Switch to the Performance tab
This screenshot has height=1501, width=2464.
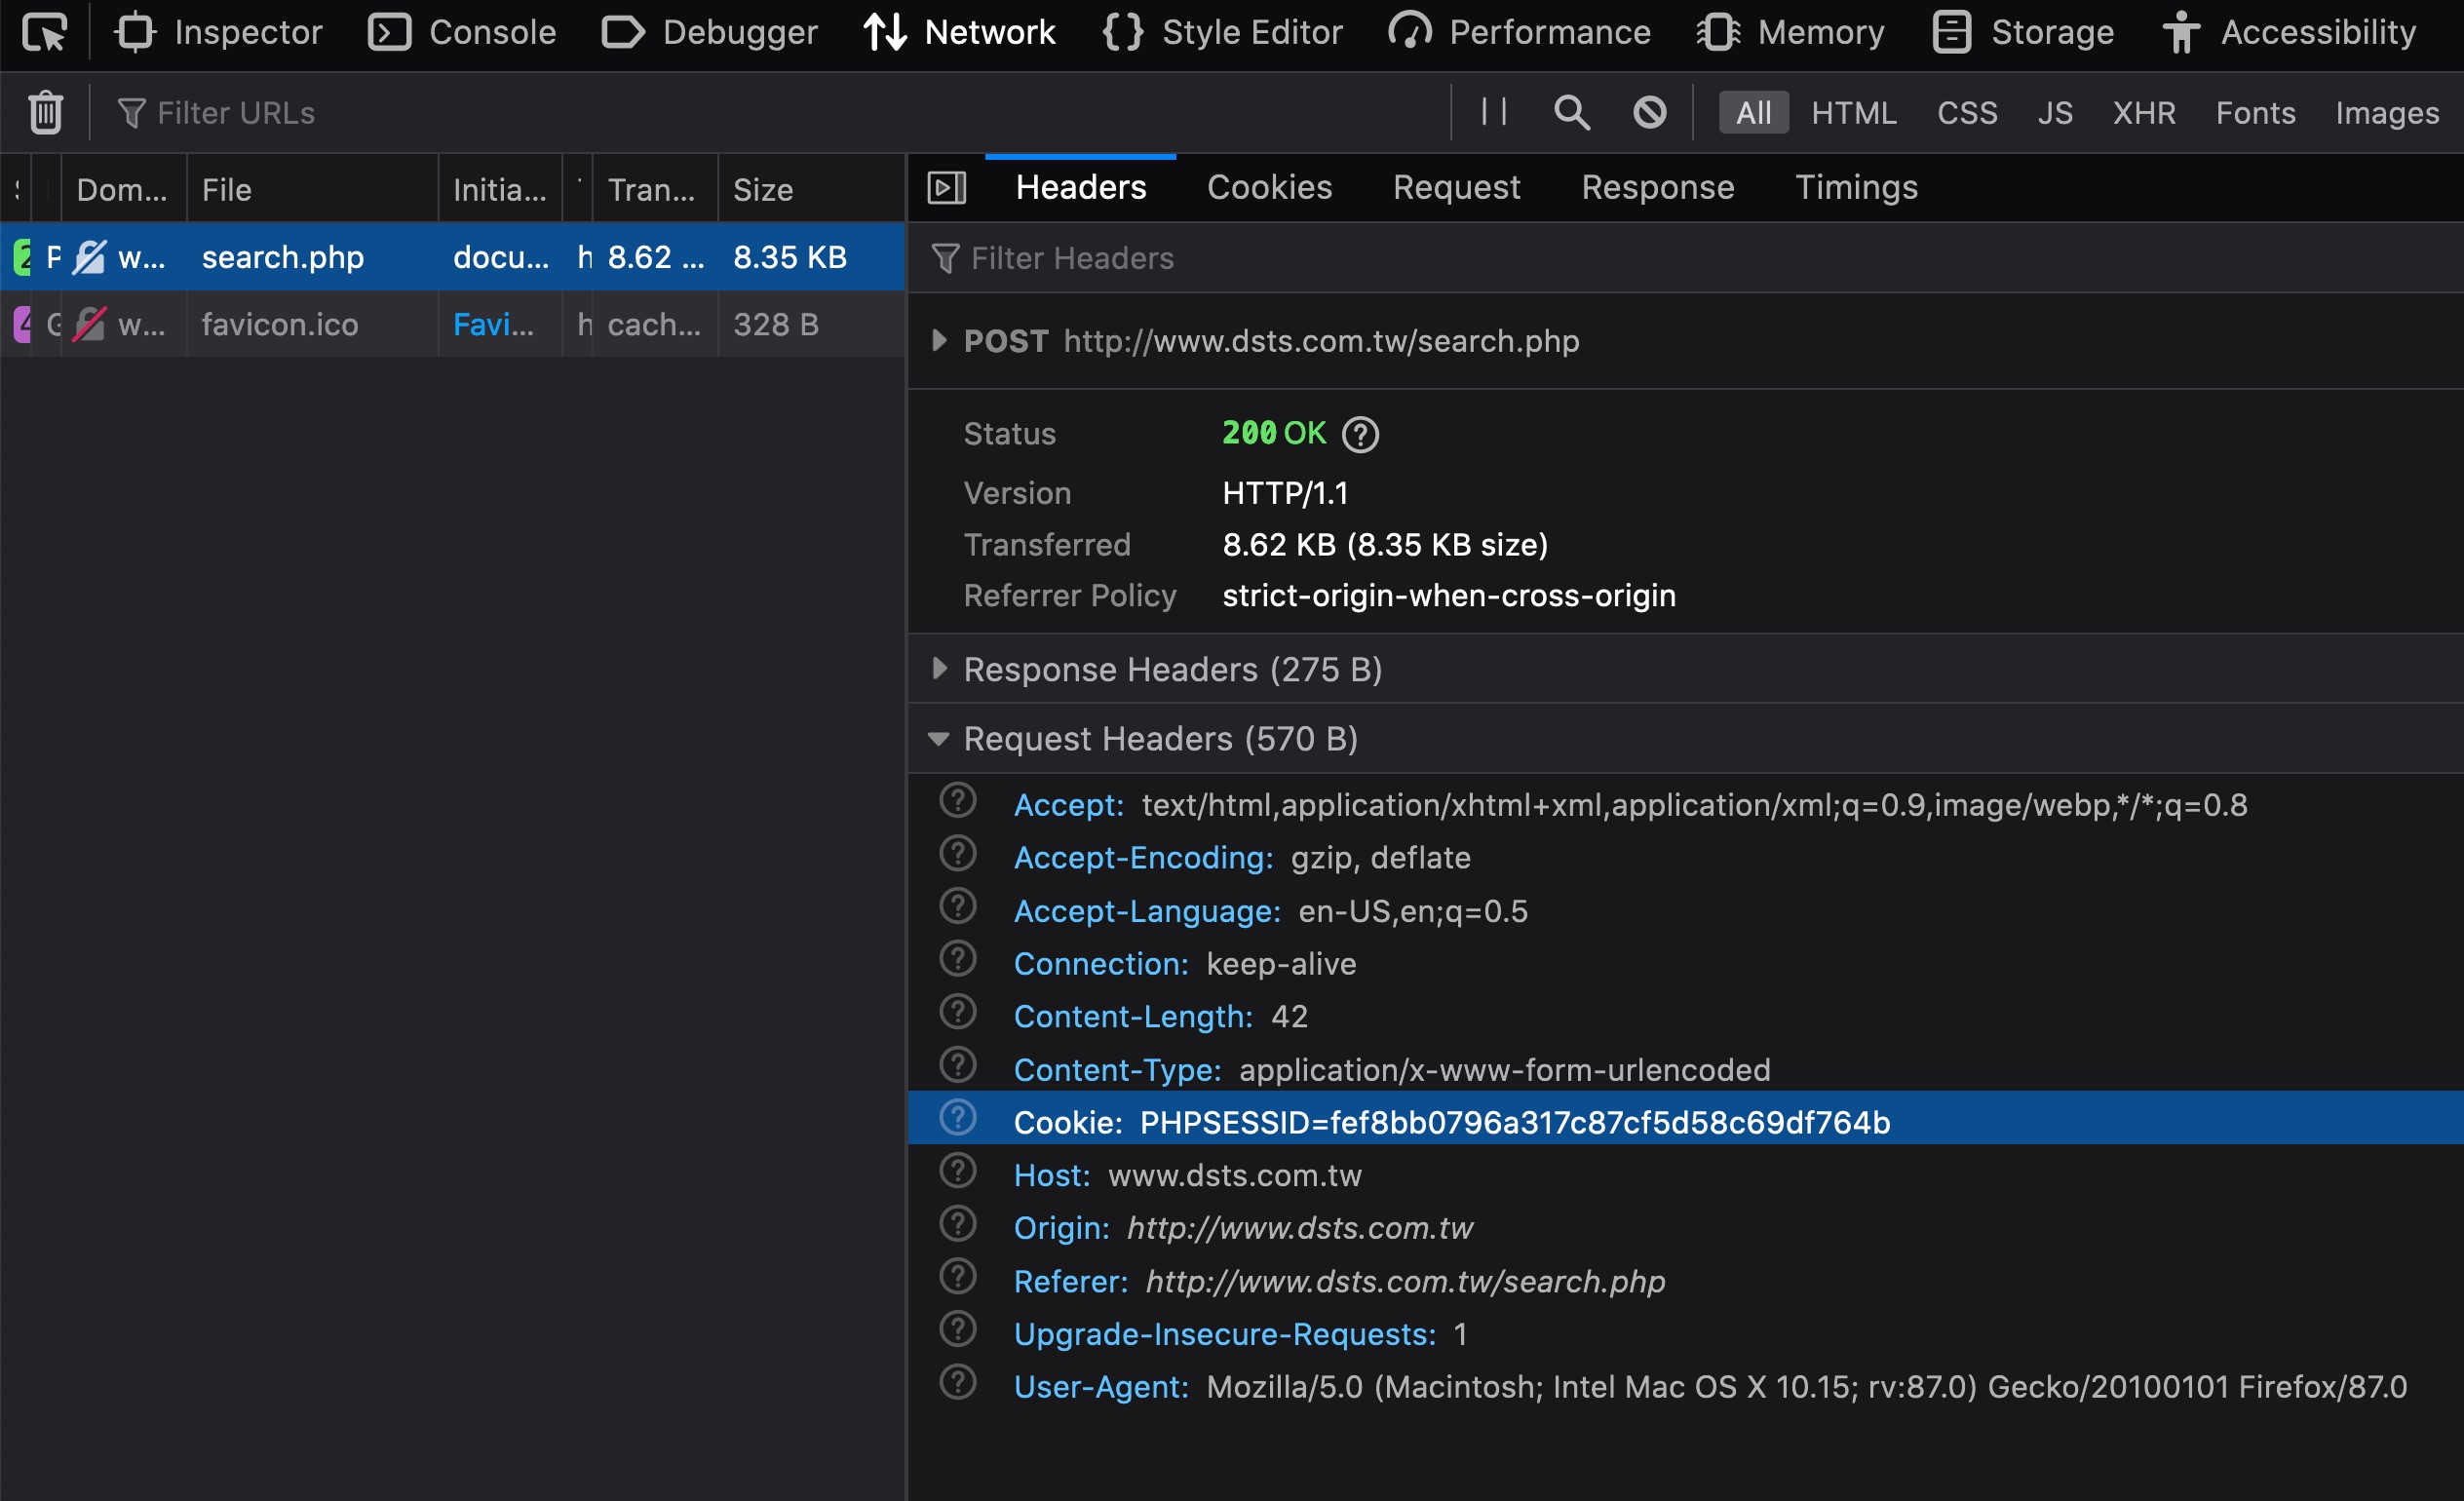tap(1520, 33)
